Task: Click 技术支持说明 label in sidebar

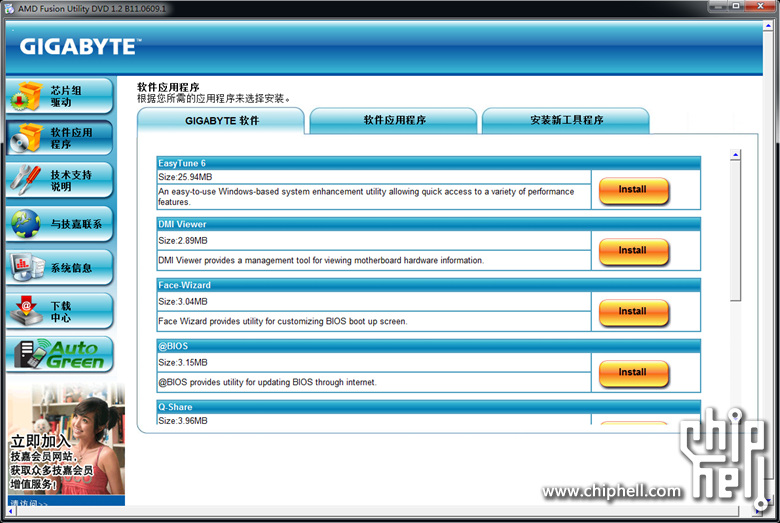Action: 71,181
